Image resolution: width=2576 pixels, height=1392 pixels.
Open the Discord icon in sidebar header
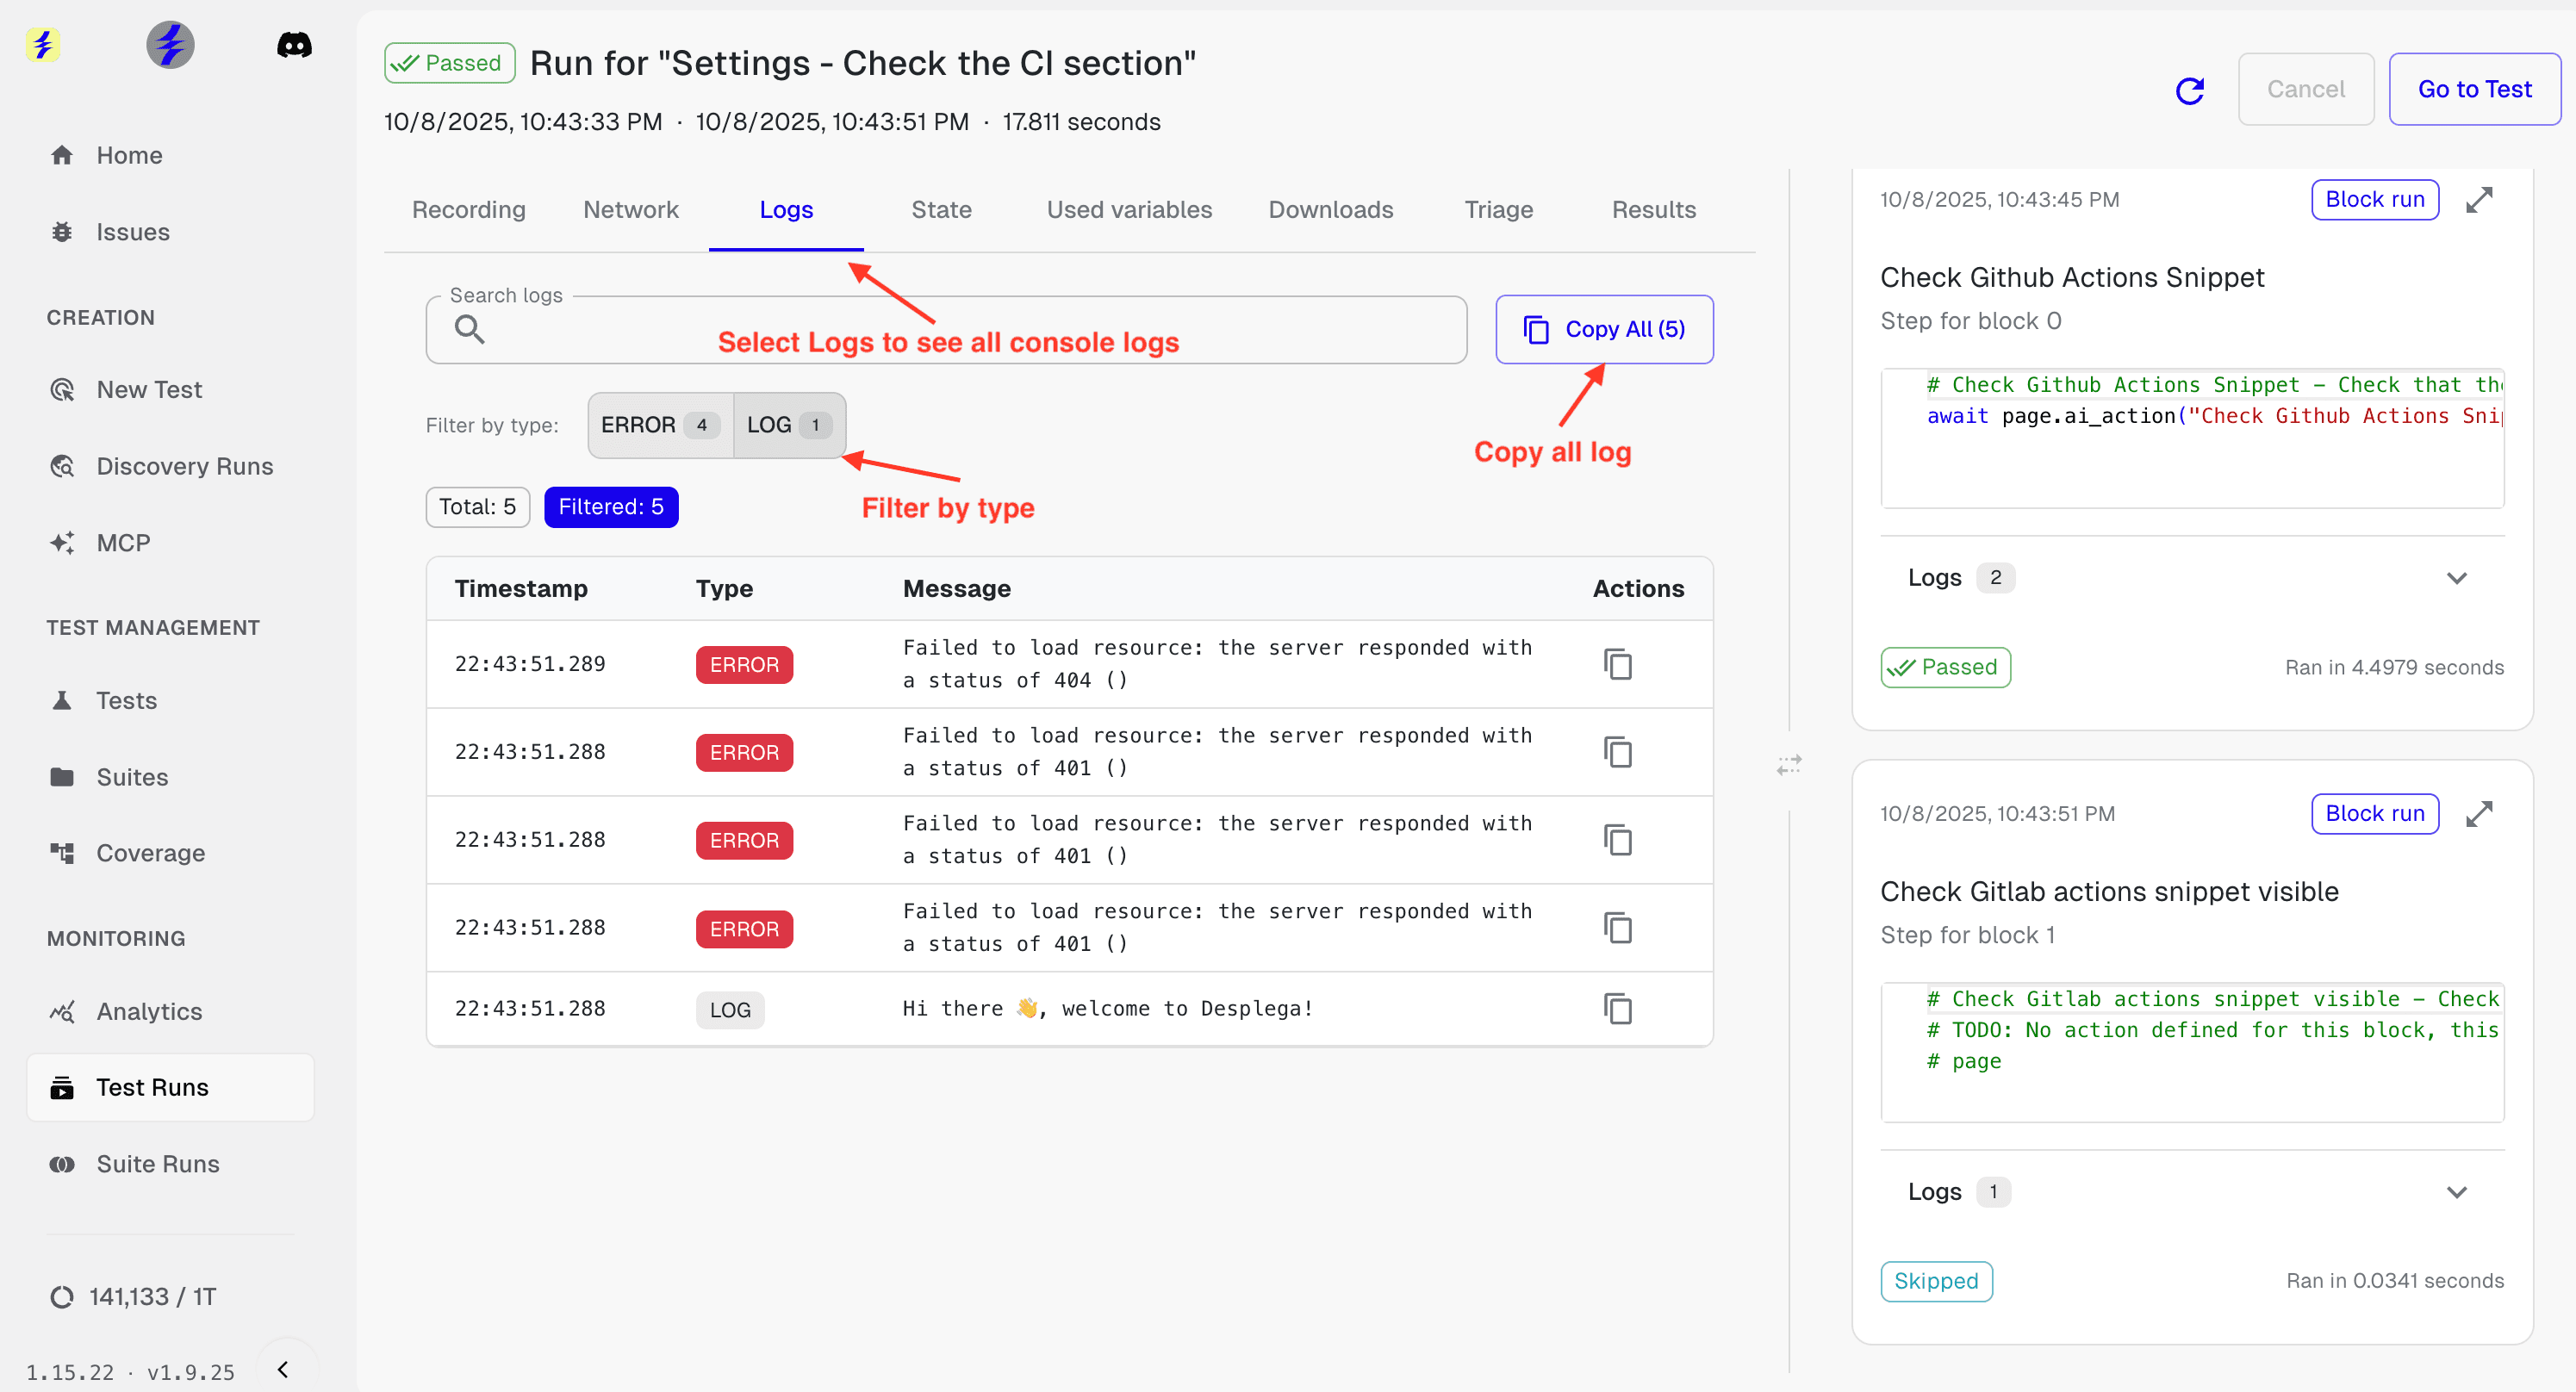tap(294, 44)
